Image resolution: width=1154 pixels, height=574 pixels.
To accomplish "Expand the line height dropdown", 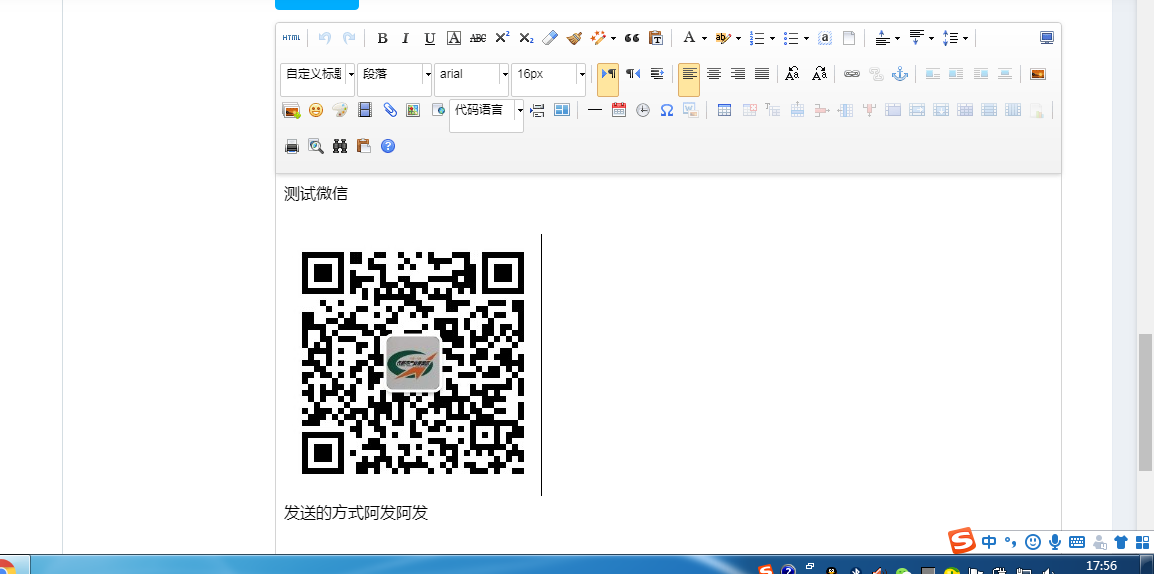I will (x=965, y=38).
